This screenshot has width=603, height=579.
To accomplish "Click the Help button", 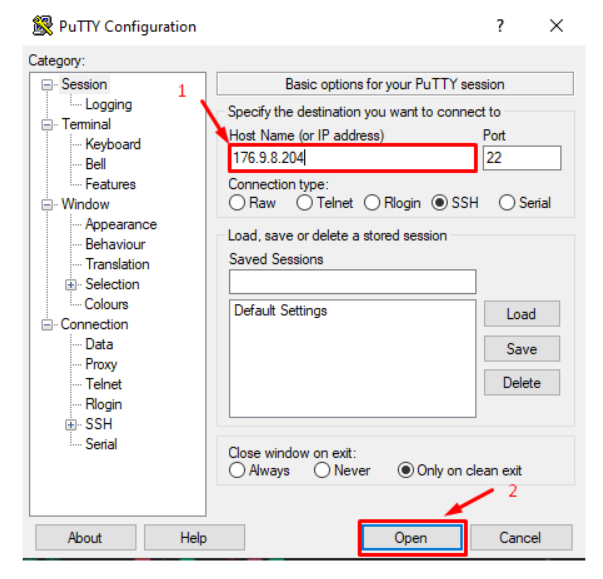I will coord(194,537).
